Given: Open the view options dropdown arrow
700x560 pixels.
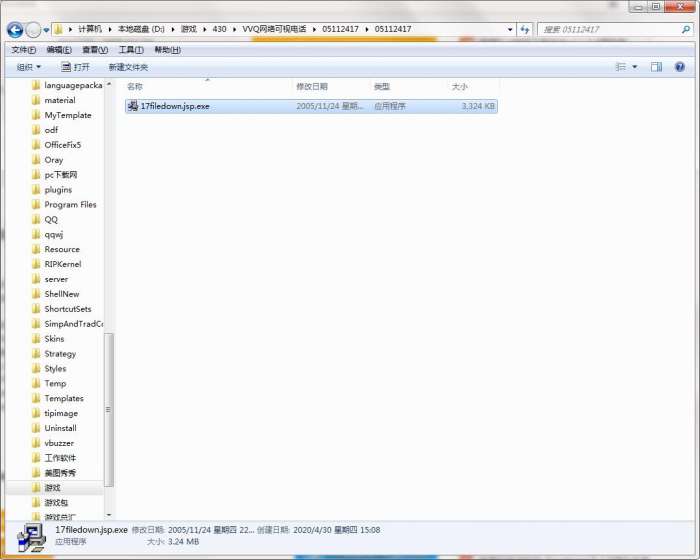Looking at the screenshot, I should click(635, 67).
